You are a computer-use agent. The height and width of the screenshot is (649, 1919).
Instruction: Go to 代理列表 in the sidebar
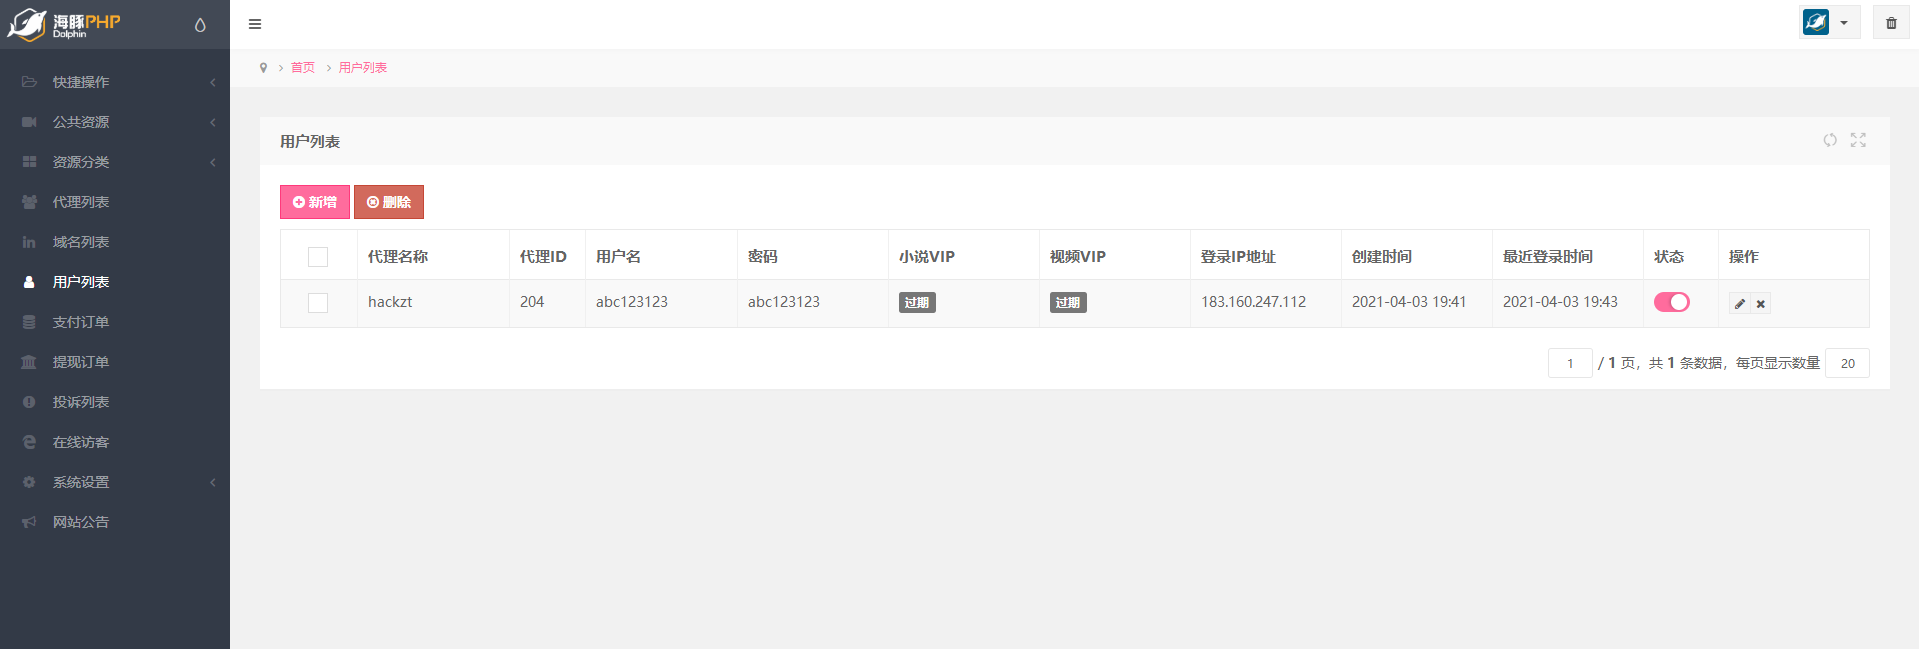81,202
